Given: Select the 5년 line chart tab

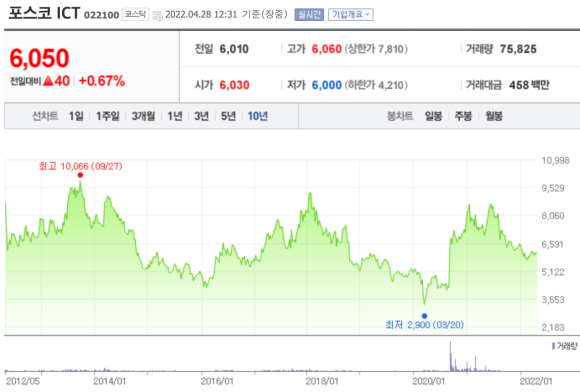Looking at the screenshot, I should (228, 116).
